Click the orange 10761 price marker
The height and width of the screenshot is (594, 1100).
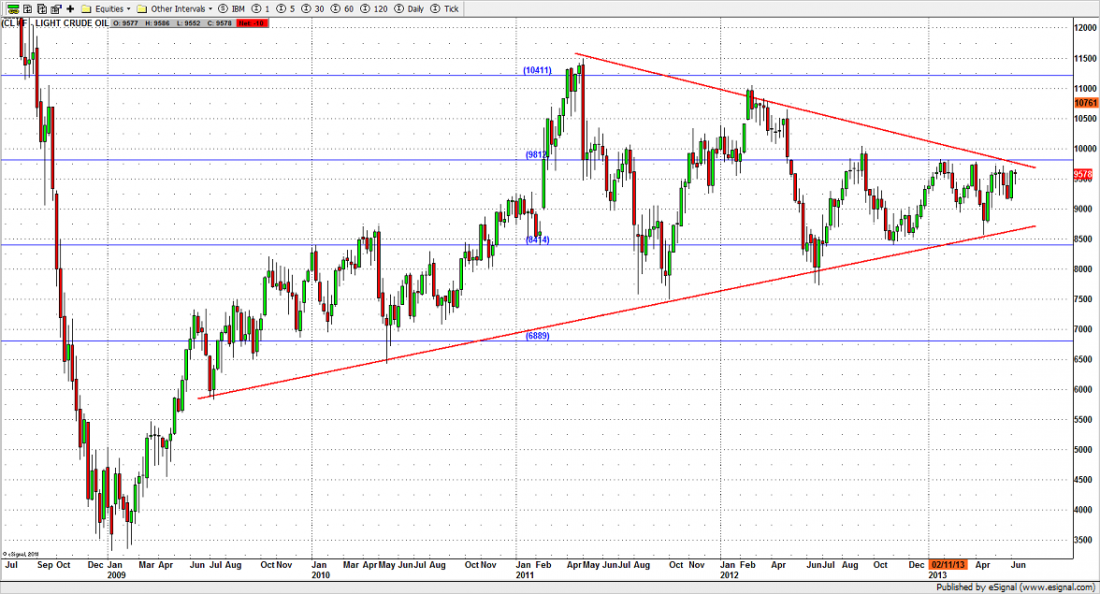tap(1085, 102)
